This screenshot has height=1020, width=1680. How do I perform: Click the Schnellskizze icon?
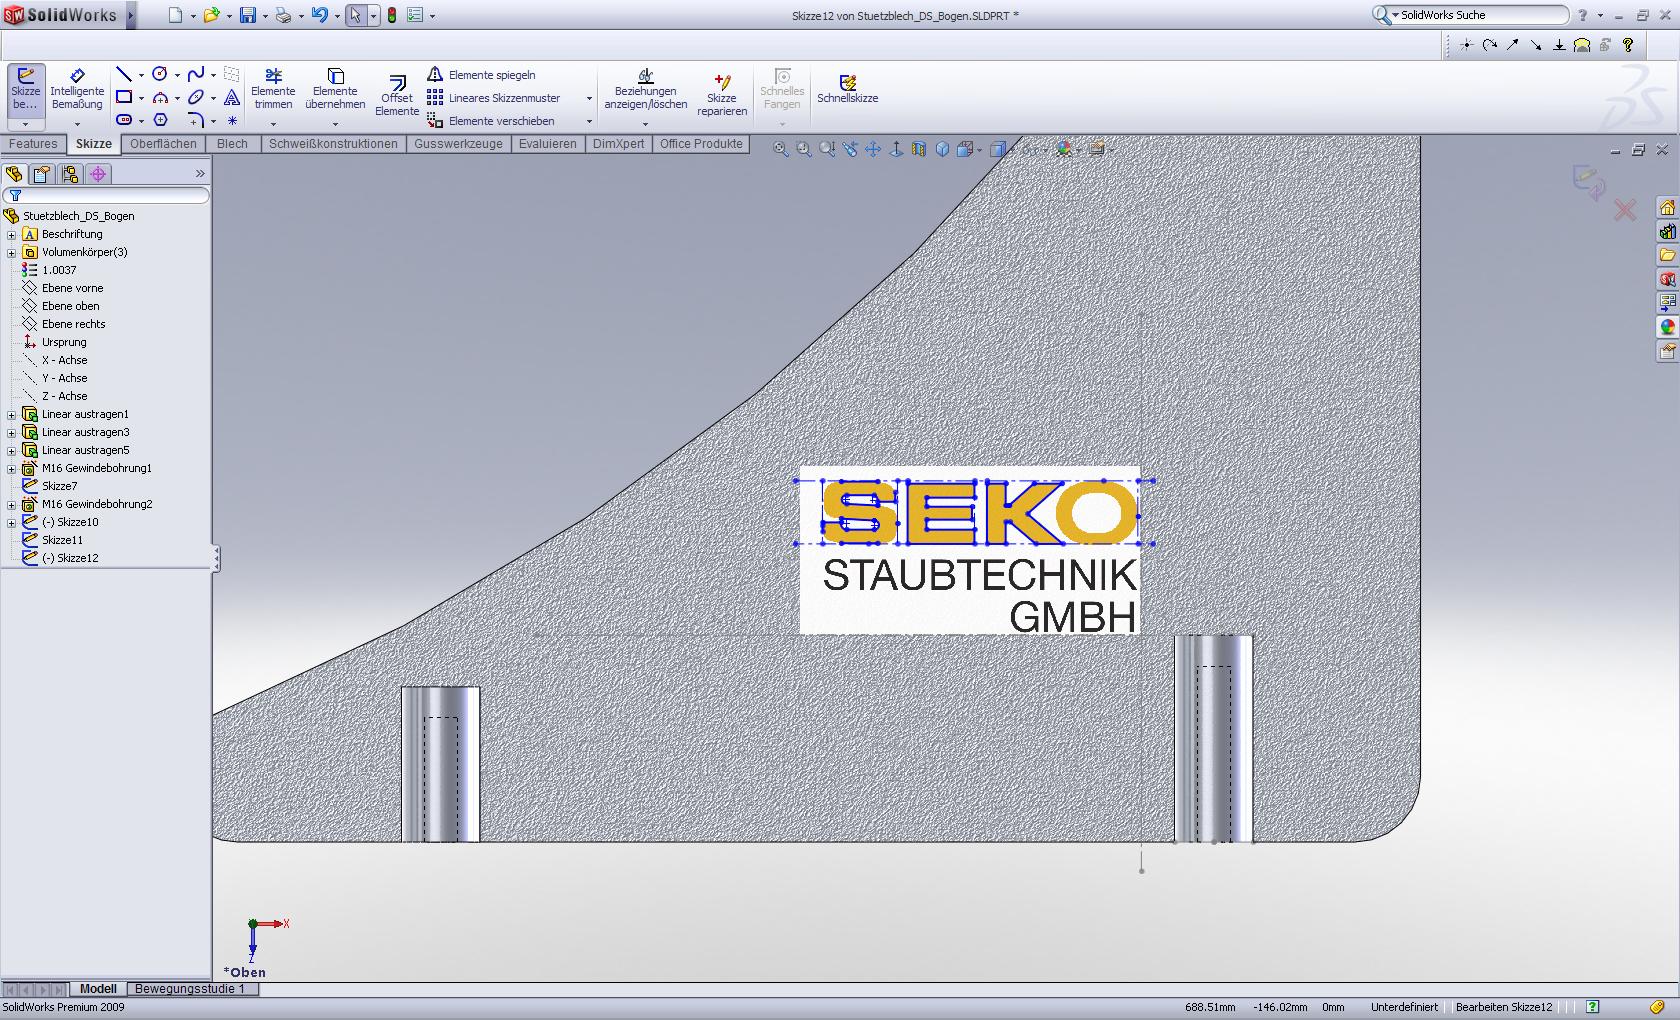tap(847, 88)
